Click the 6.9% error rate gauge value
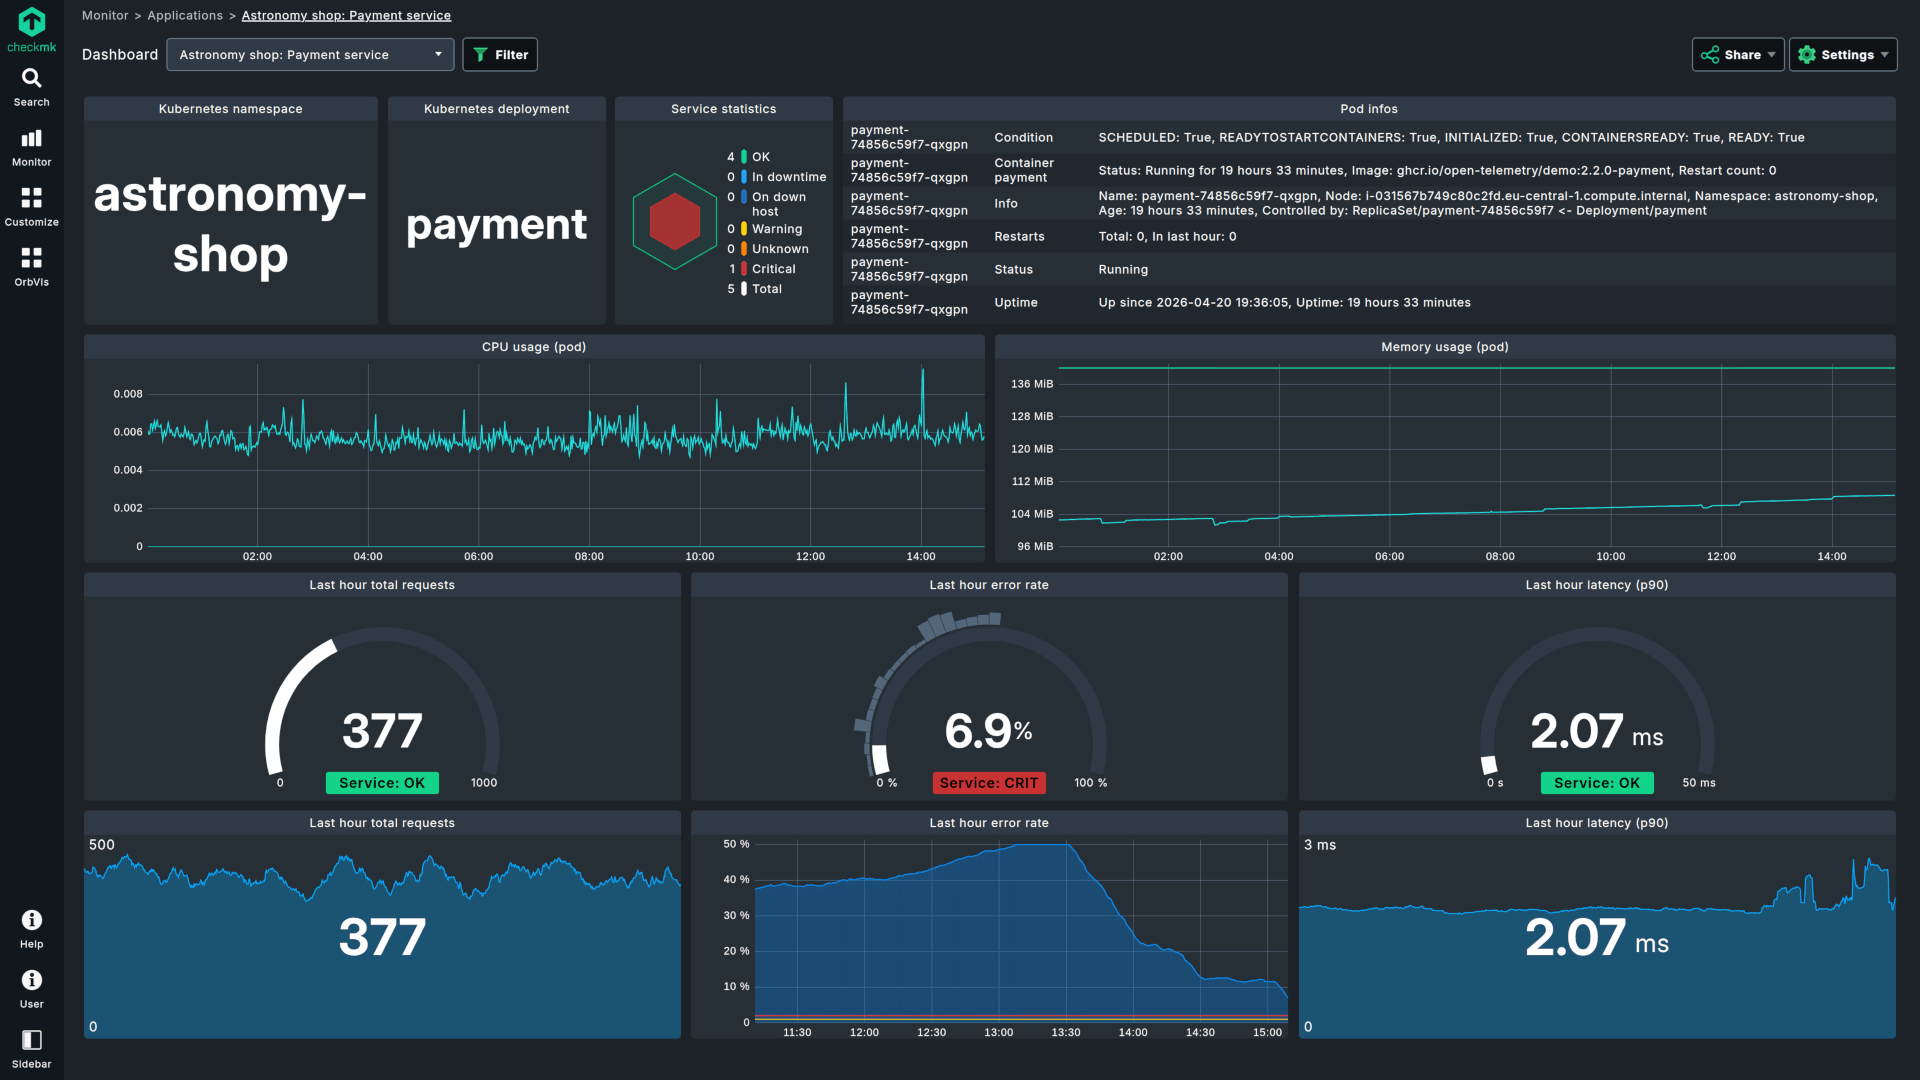This screenshot has height=1080, width=1920. (988, 731)
